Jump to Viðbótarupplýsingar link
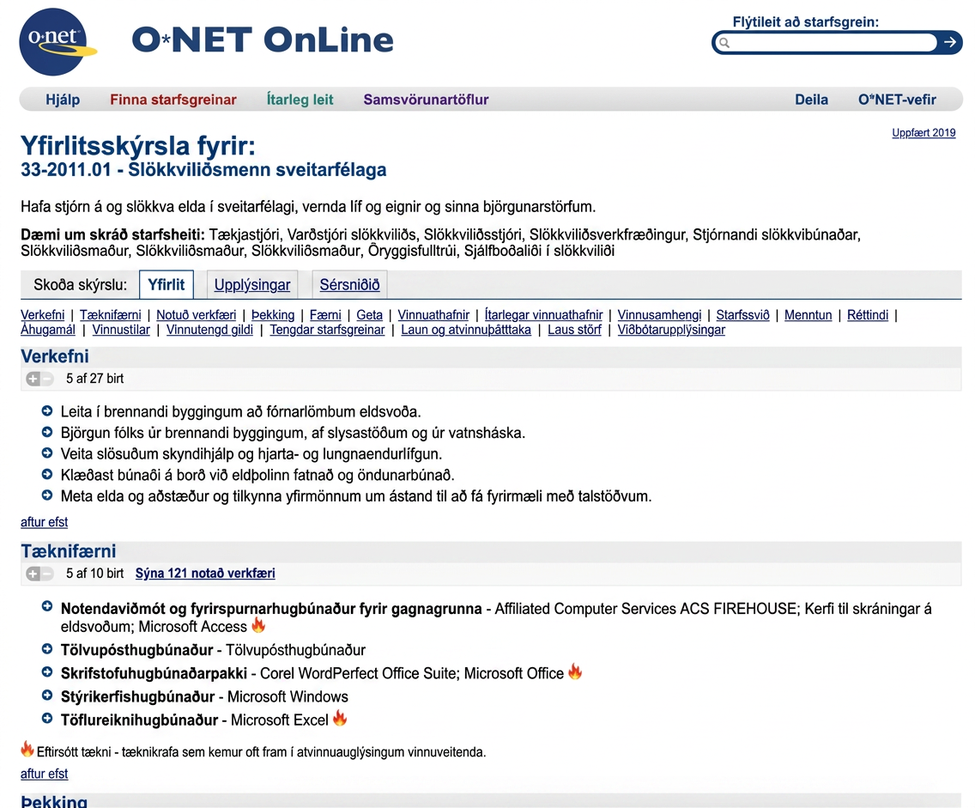This screenshot has width=975, height=808. (x=671, y=330)
